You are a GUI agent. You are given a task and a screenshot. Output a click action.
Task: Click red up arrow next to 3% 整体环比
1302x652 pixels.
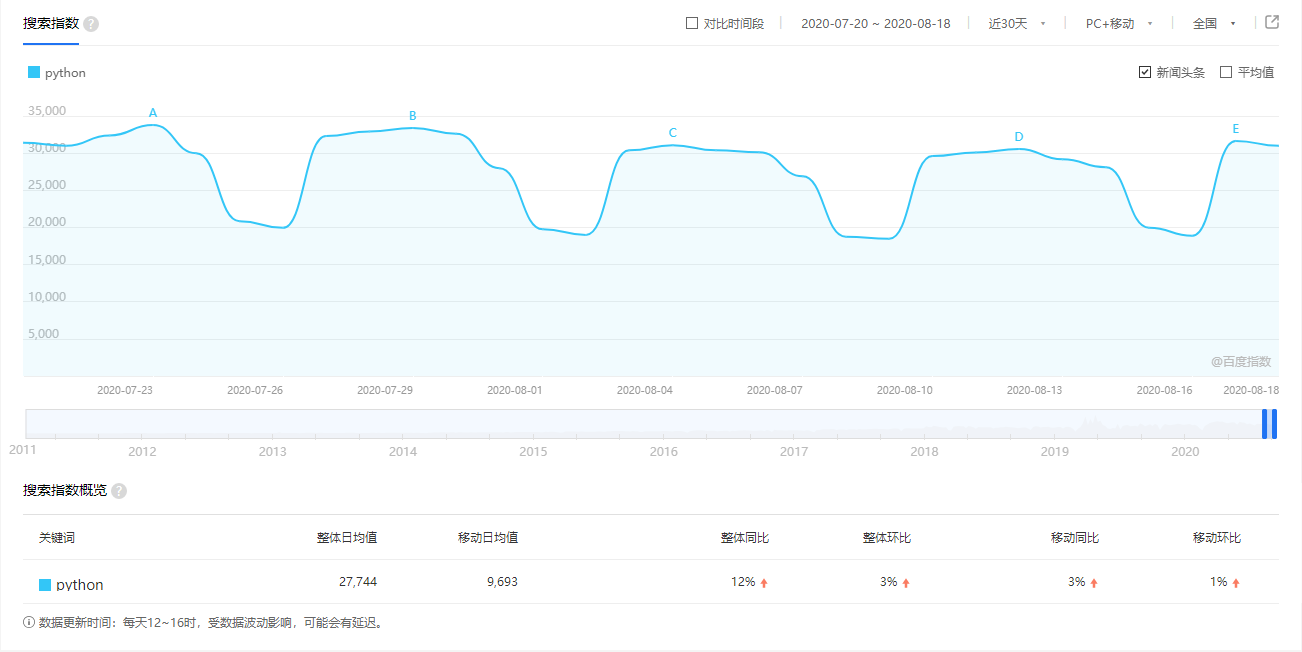tap(906, 583)
